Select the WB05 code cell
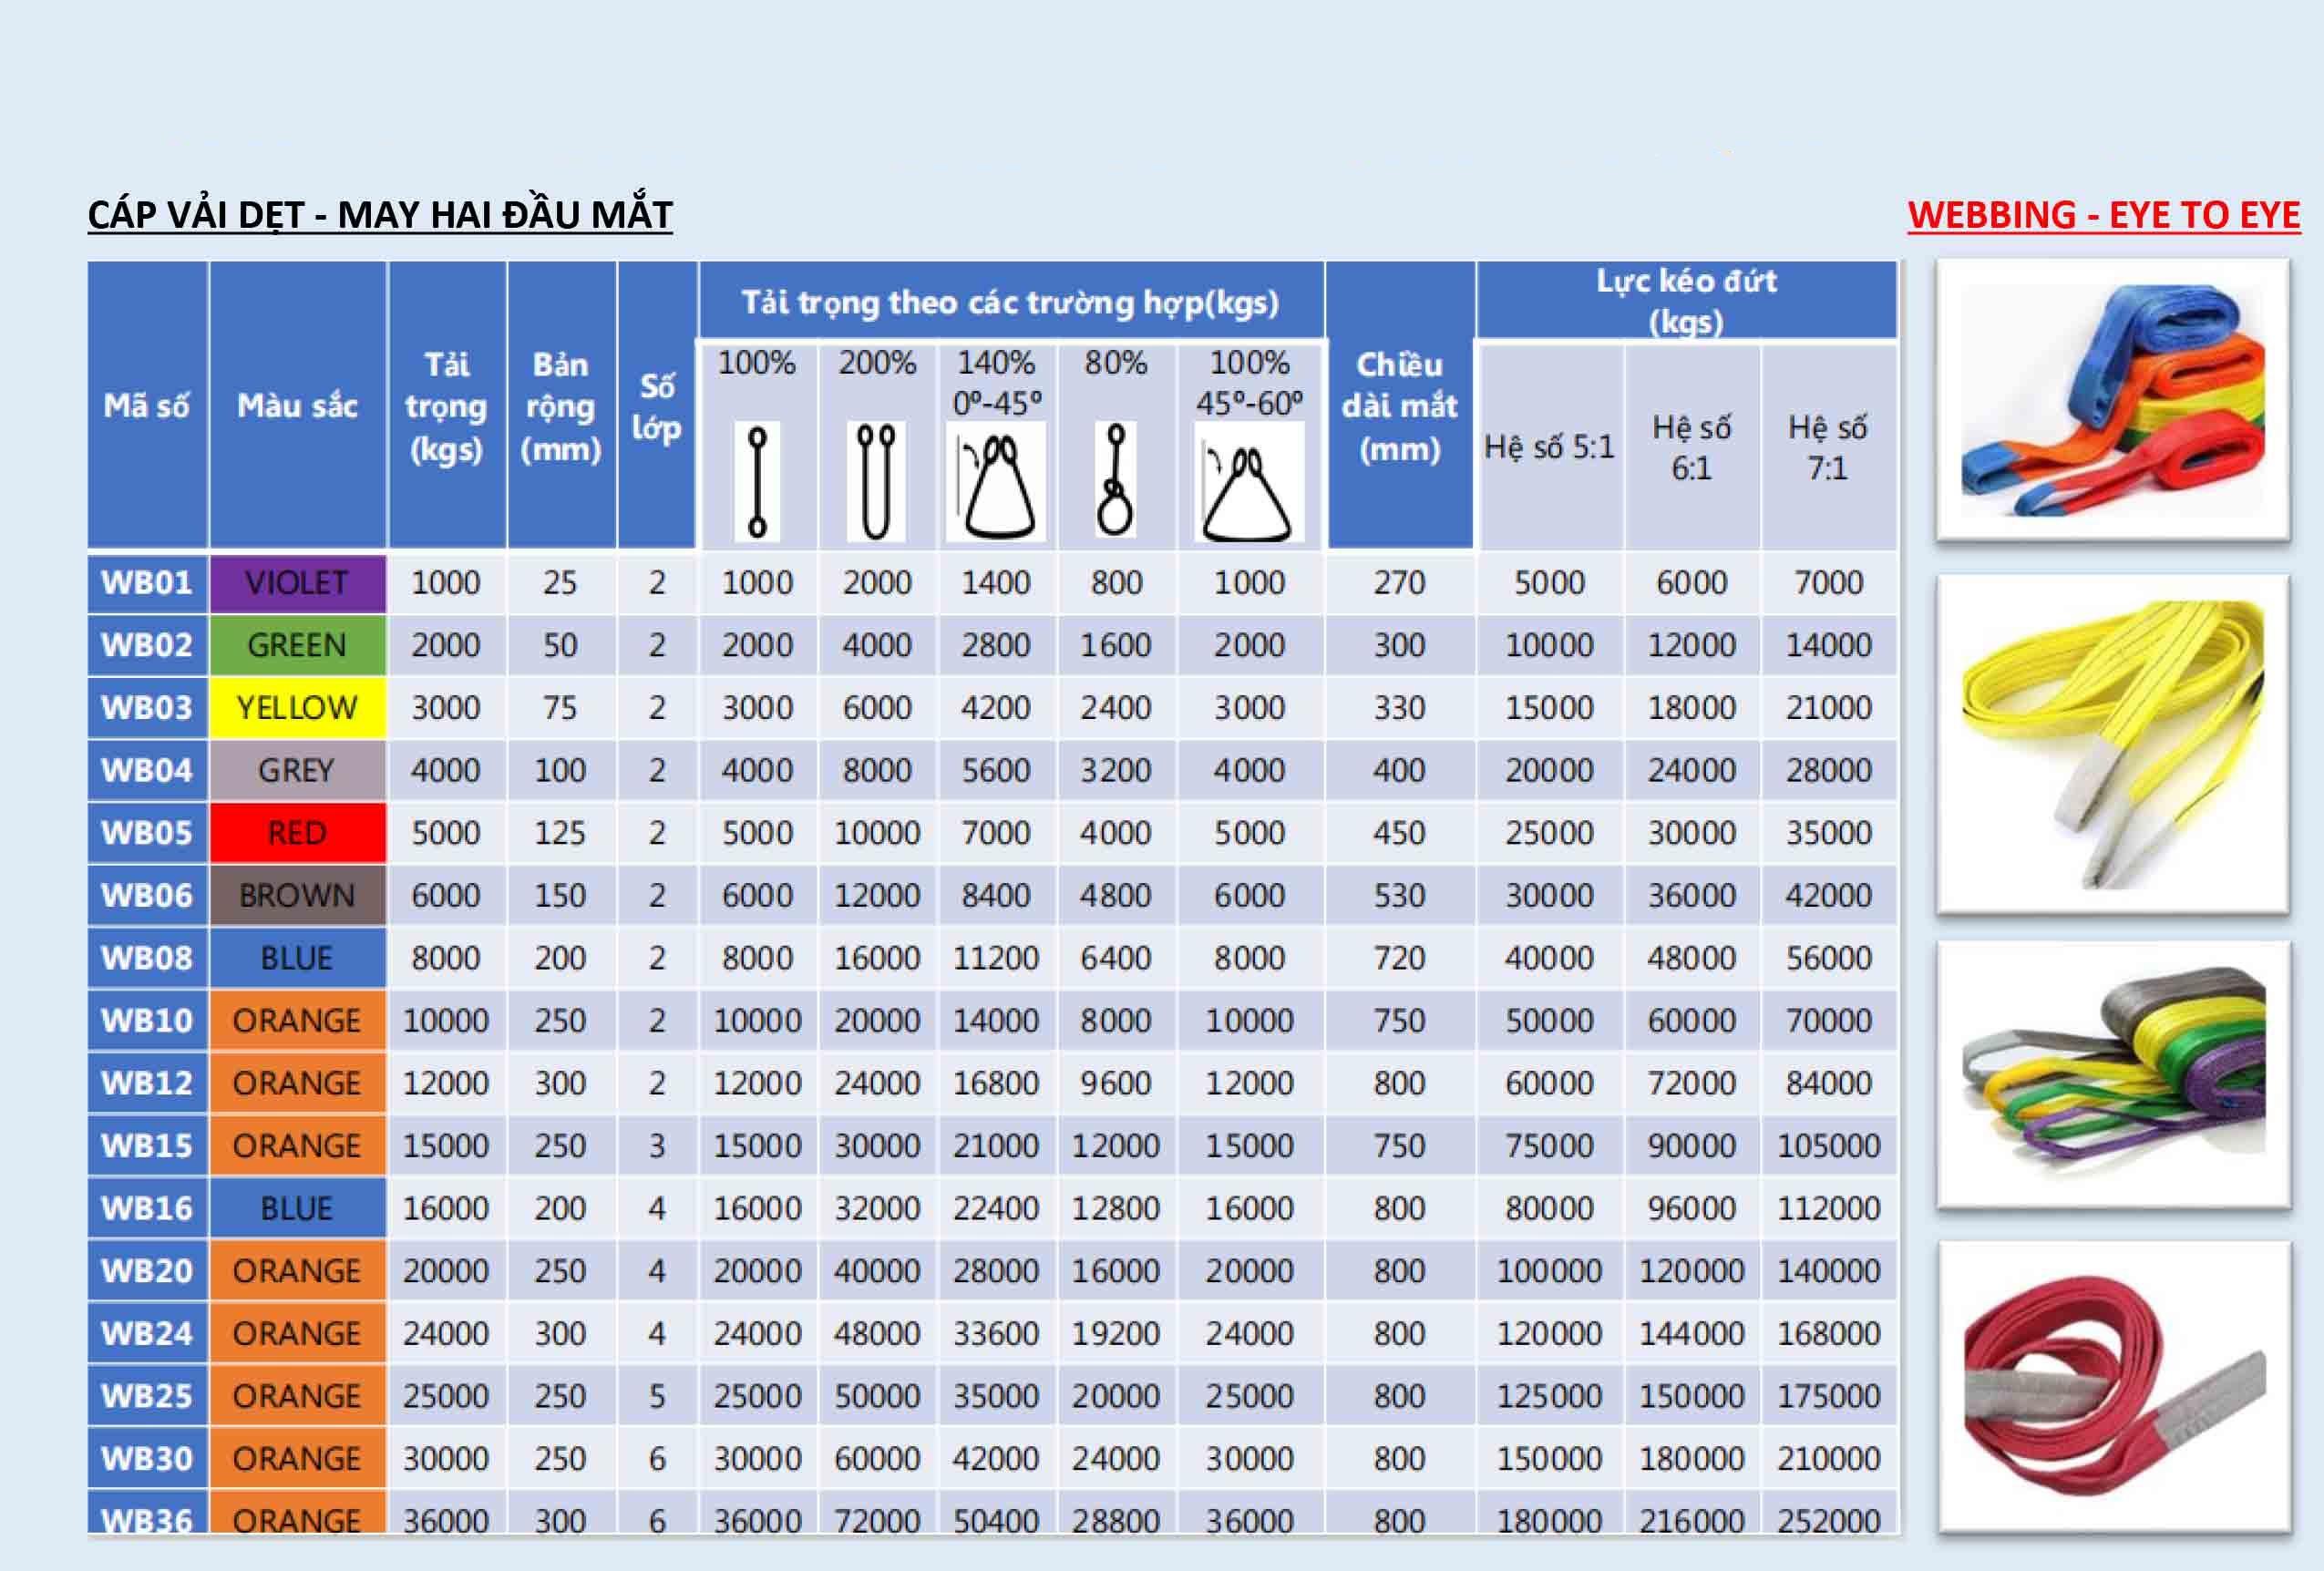 coord(147,833)
